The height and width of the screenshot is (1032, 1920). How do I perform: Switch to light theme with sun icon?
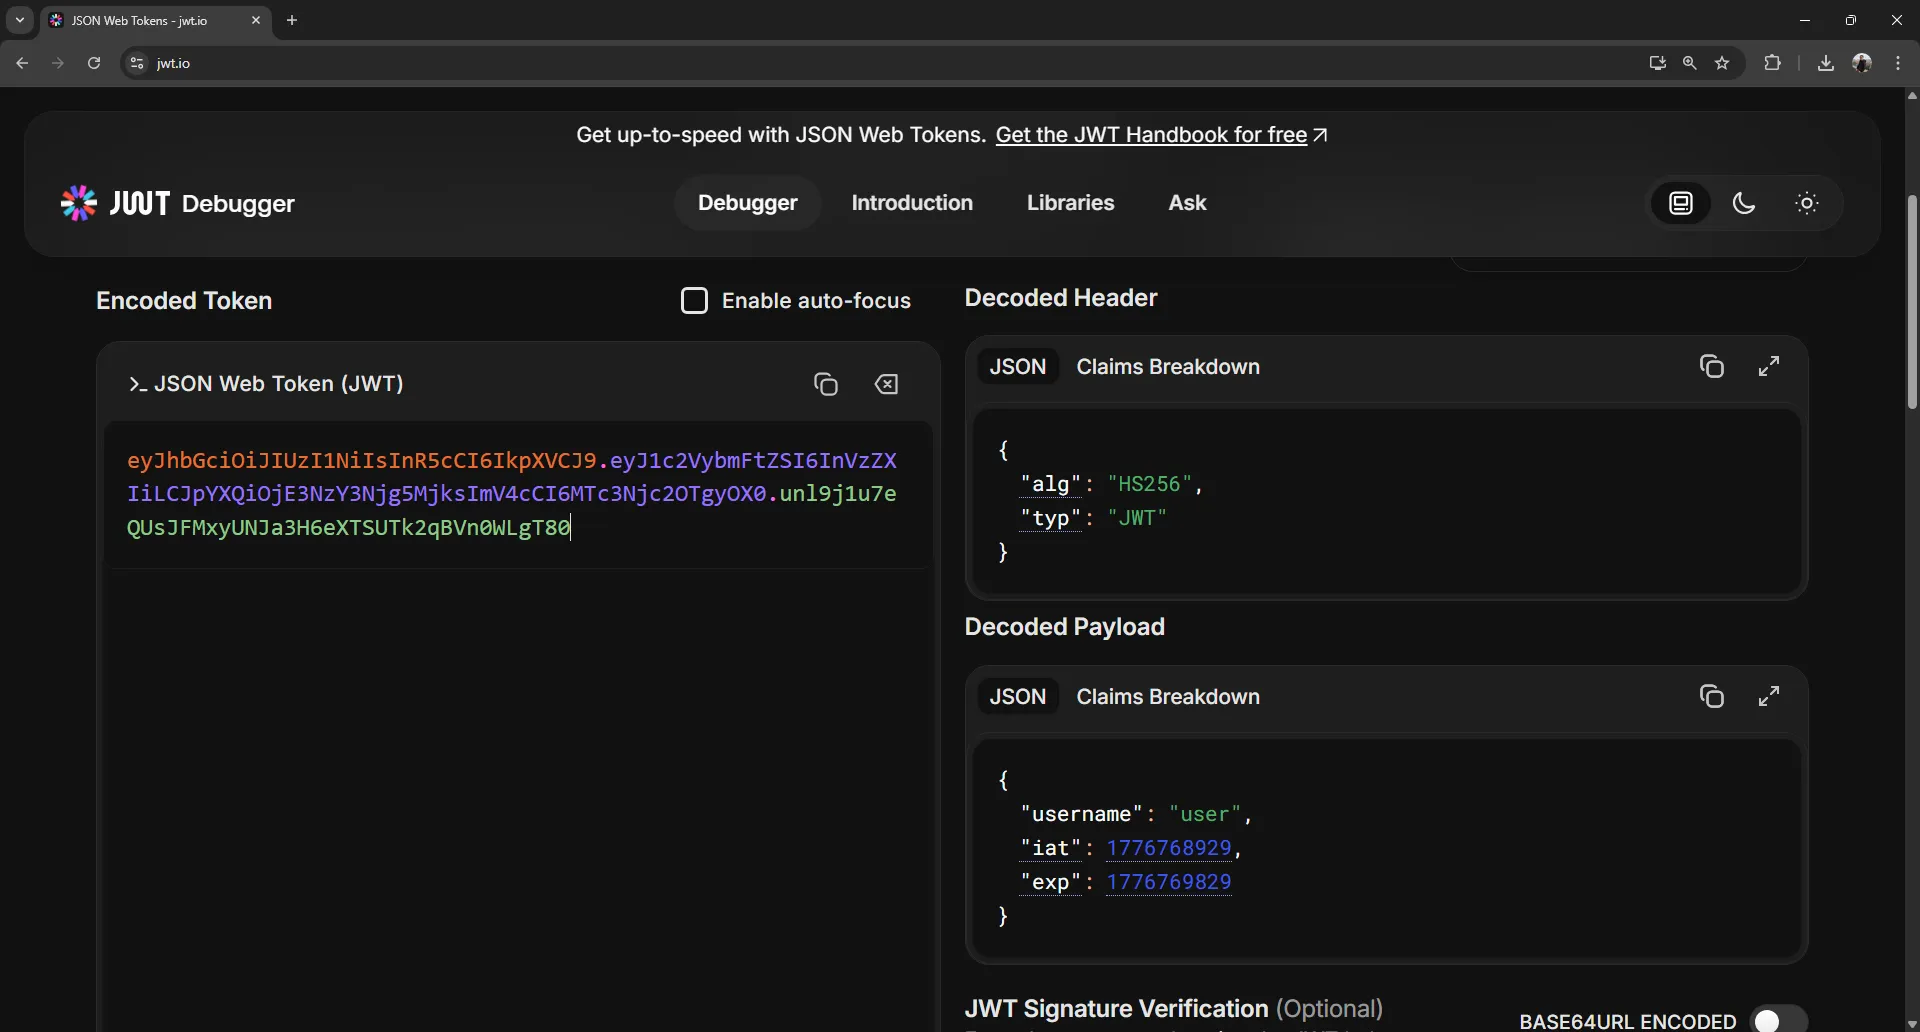pyautogui.click(x=1806, y=203)
